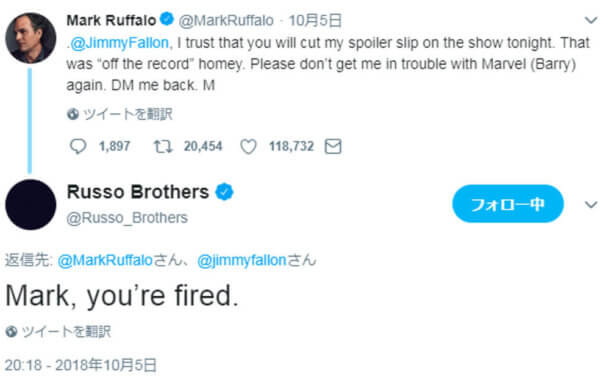This screenshot has width=600, height=384.
Task: Click globe icon beside first translate link
Action: click(73, 114)
